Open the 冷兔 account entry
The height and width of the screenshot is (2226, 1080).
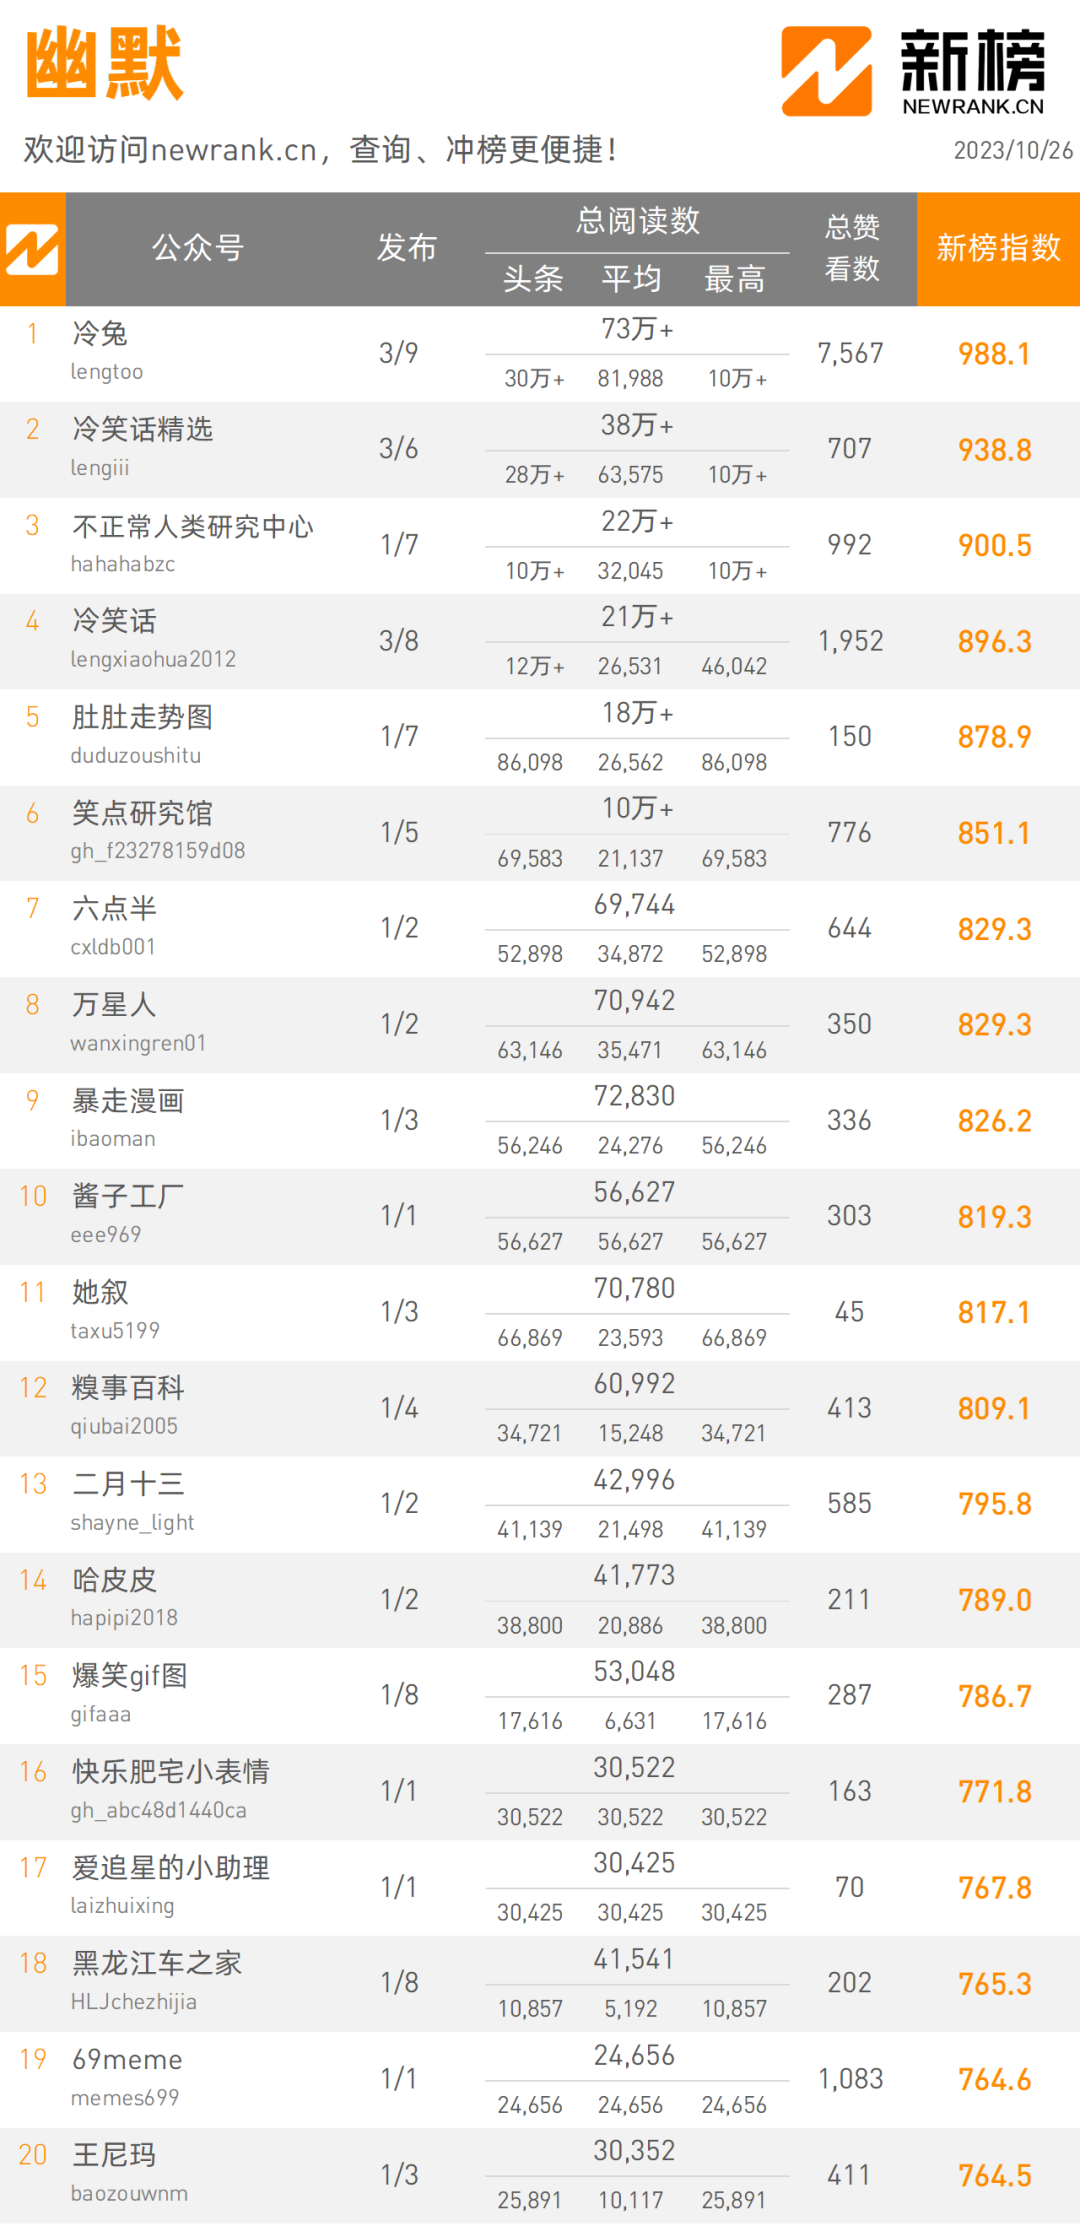(x=100, y=333)
